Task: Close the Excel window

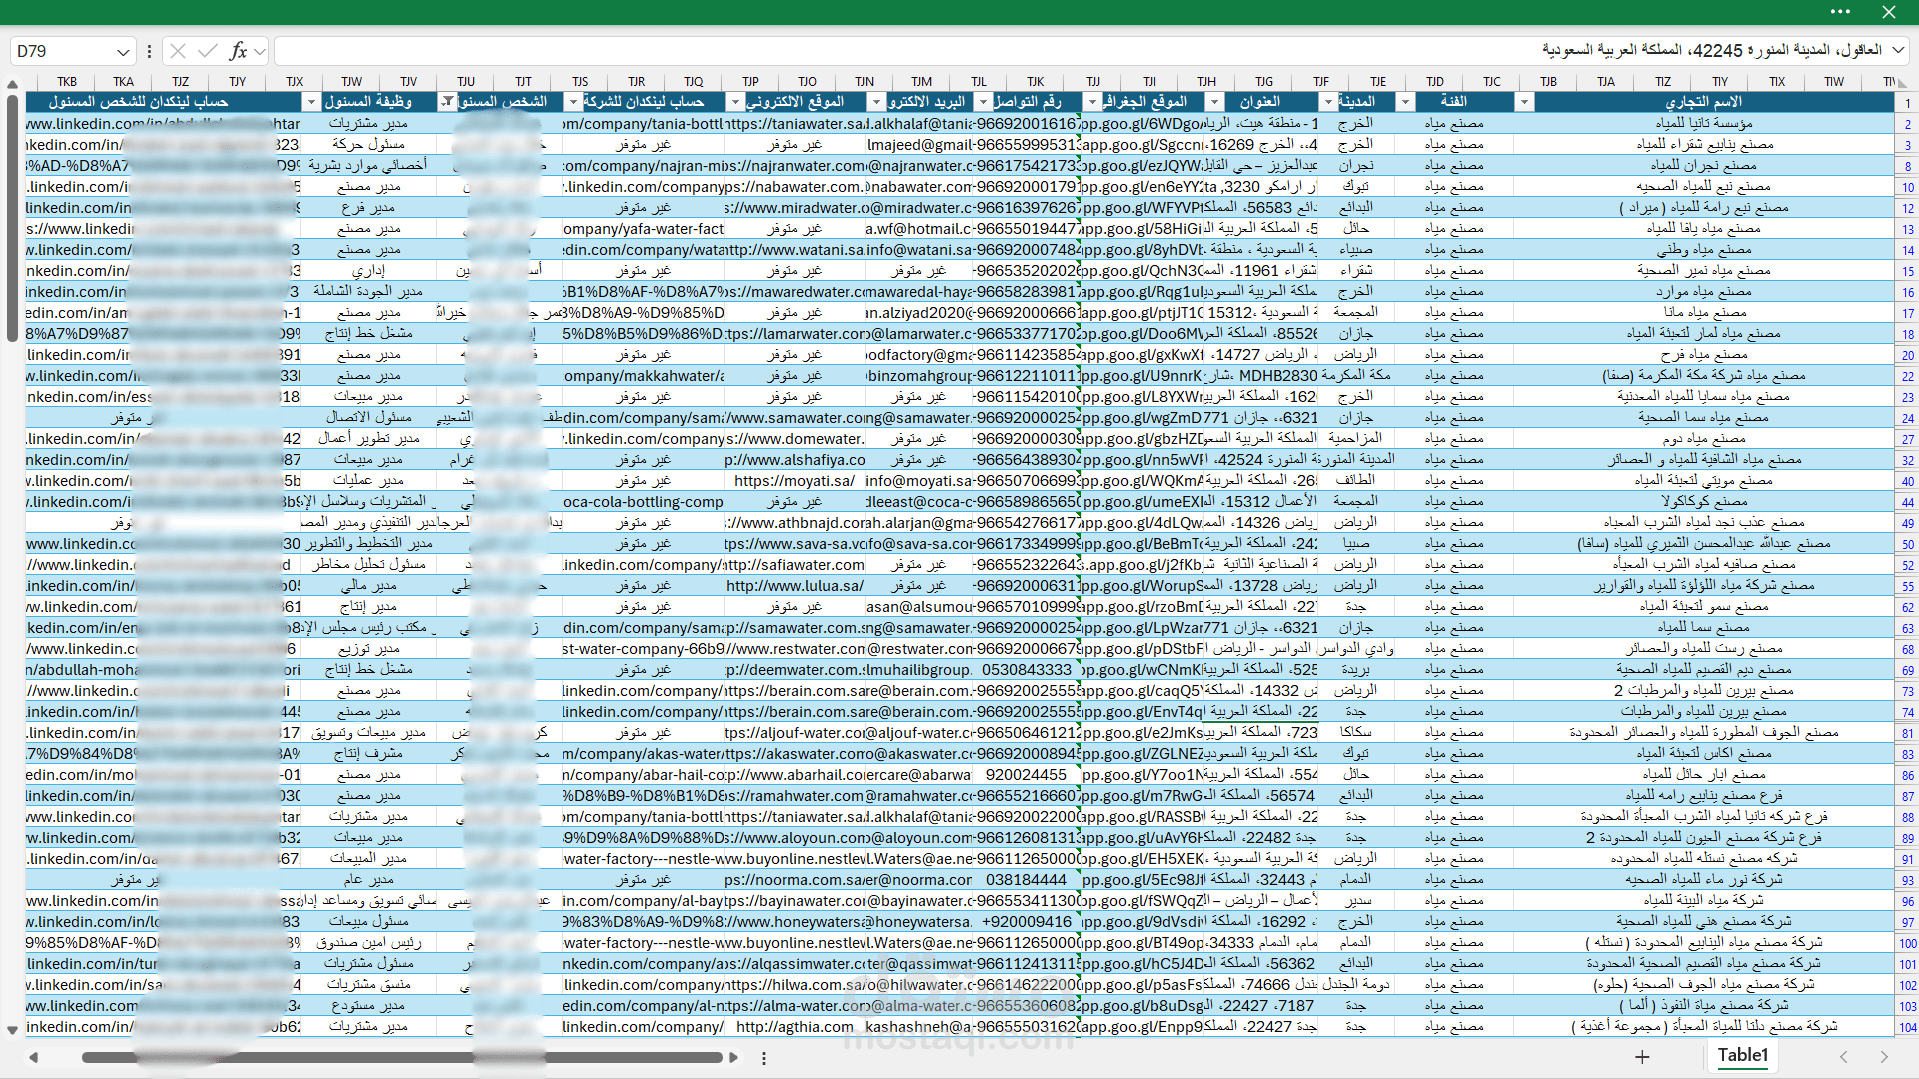Action: coord(1889,12)
